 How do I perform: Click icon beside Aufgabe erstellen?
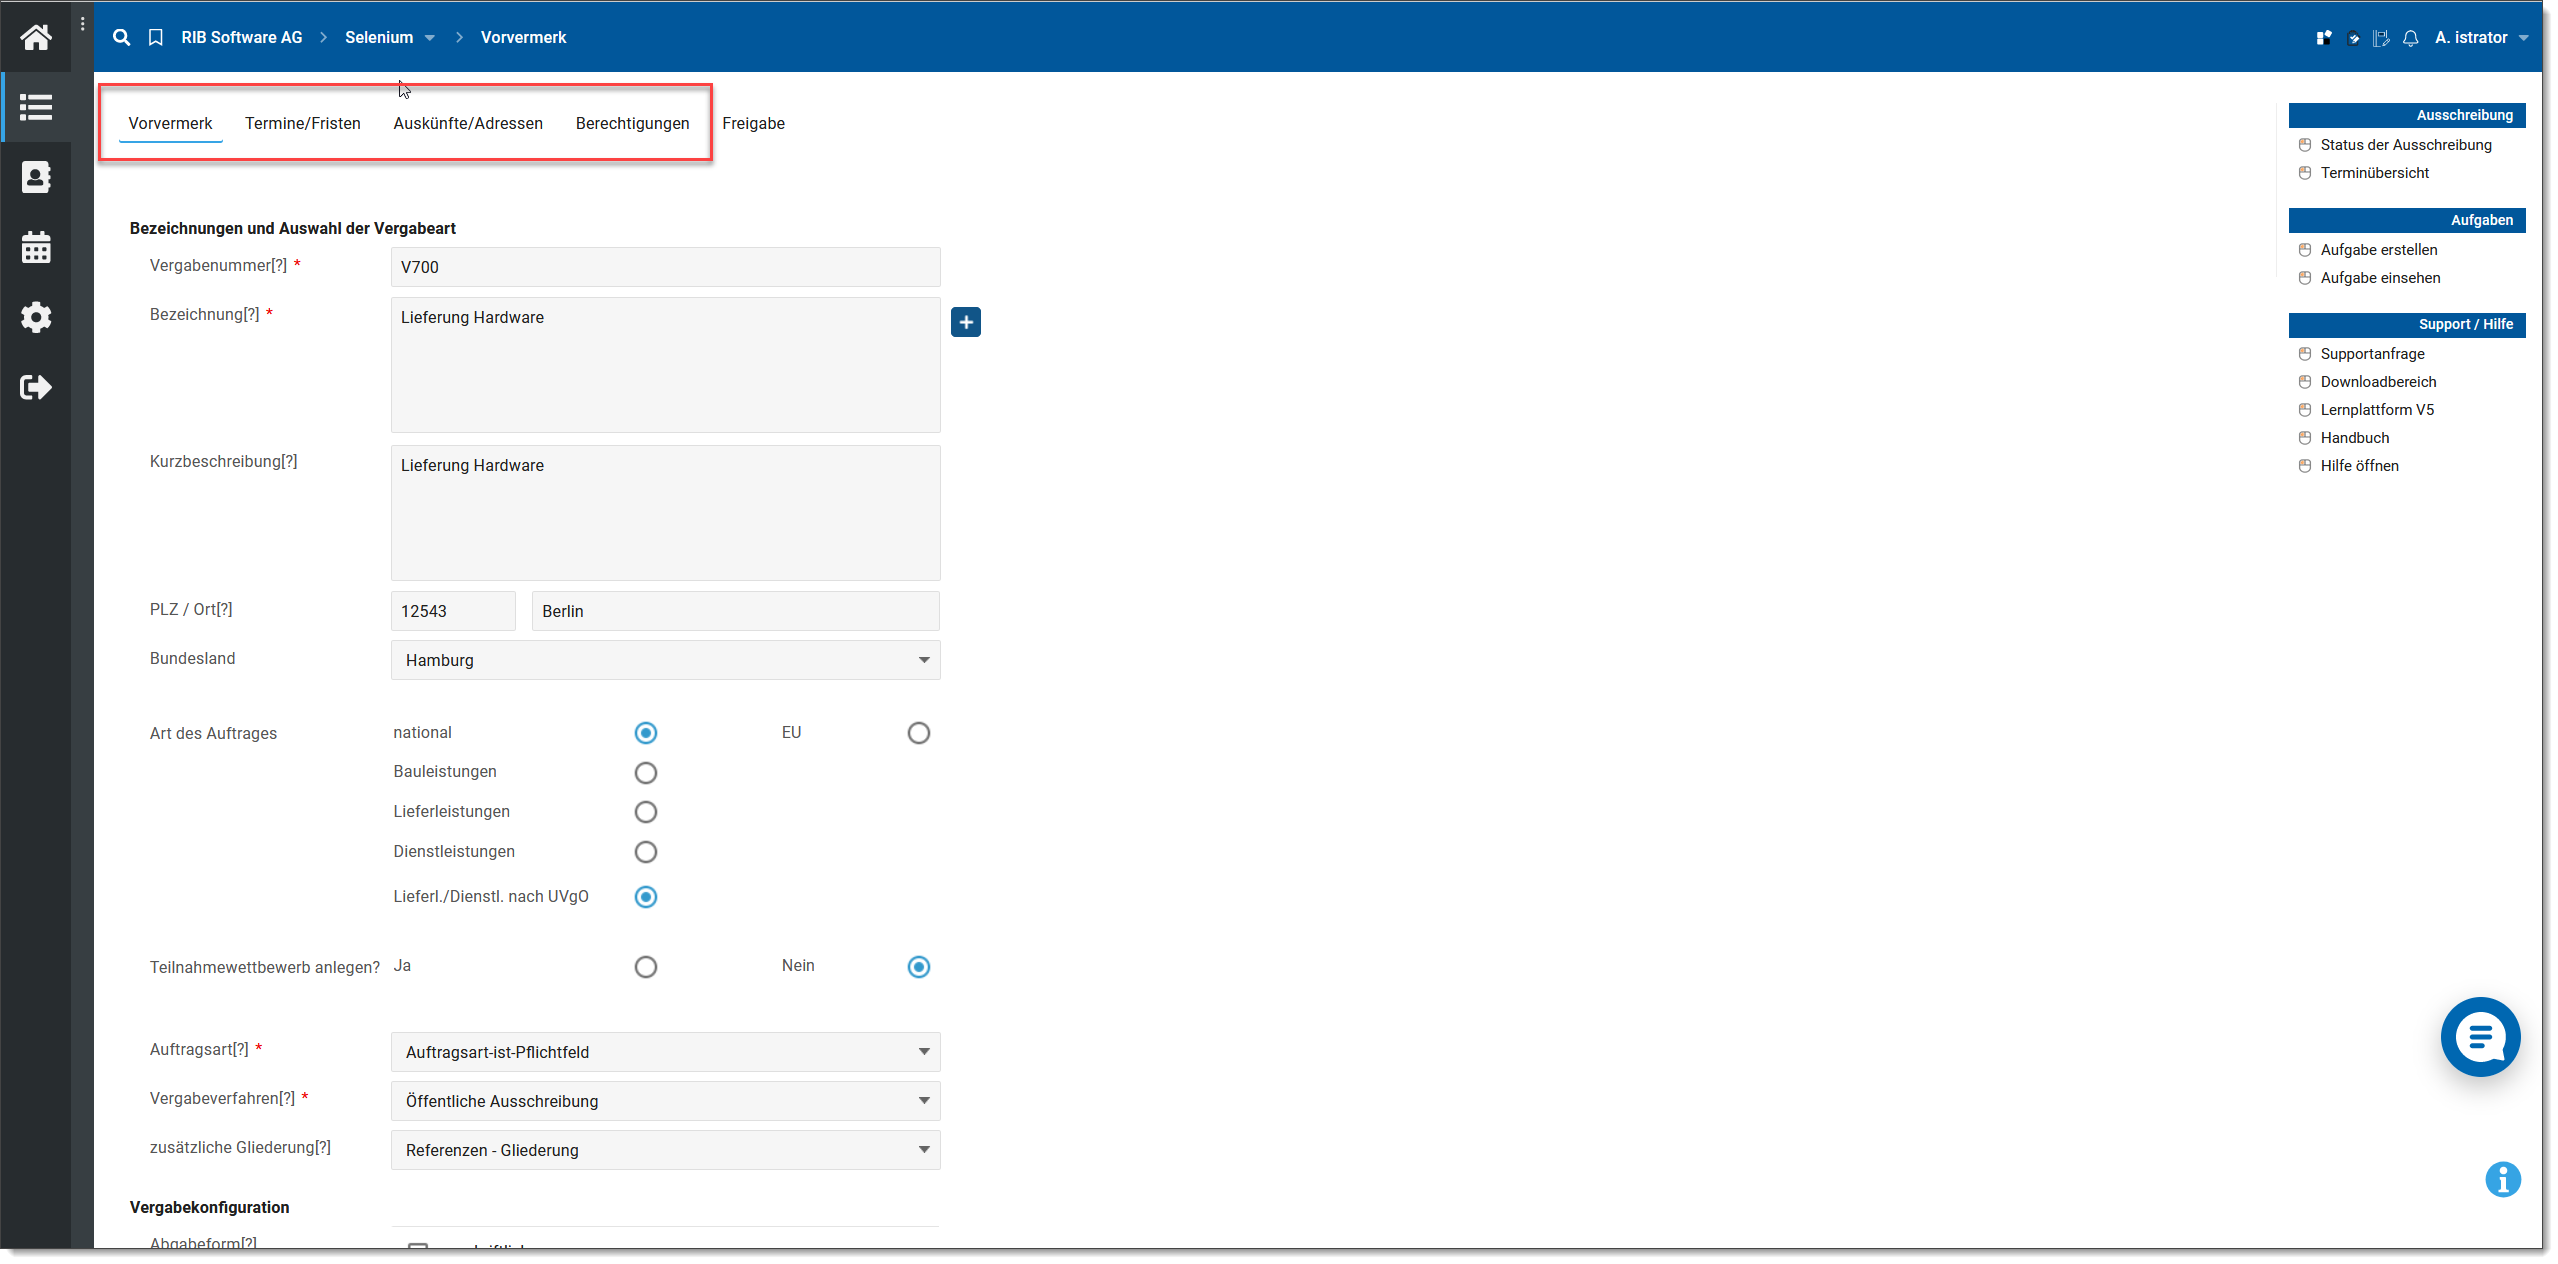click(2305, 250)
